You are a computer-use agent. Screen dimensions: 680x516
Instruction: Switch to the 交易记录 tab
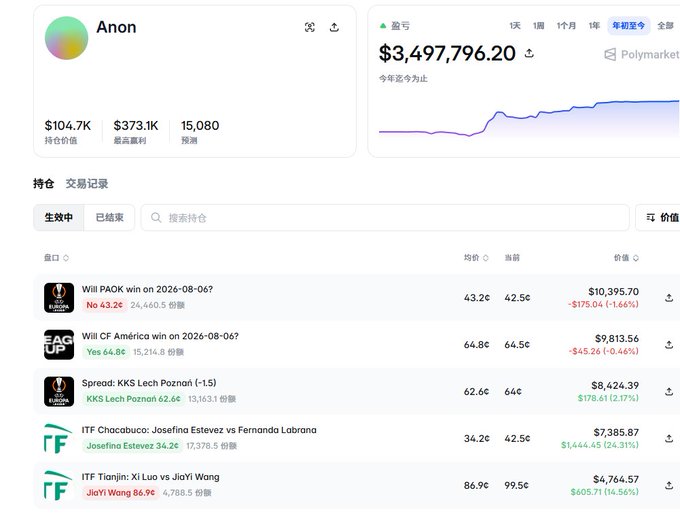point(87,183)
